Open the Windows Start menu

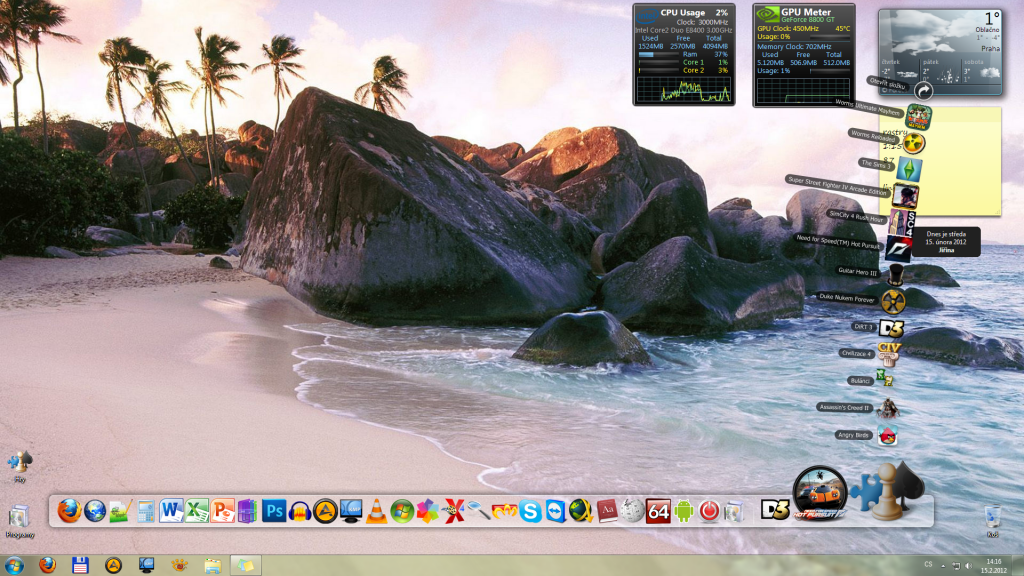[14, 566]
